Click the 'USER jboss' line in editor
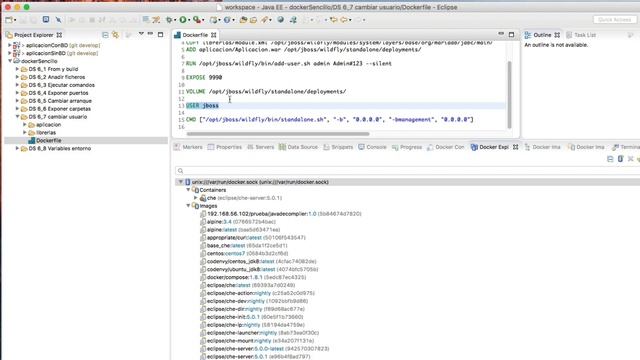 pyautogui.click(x=202, y=106)
